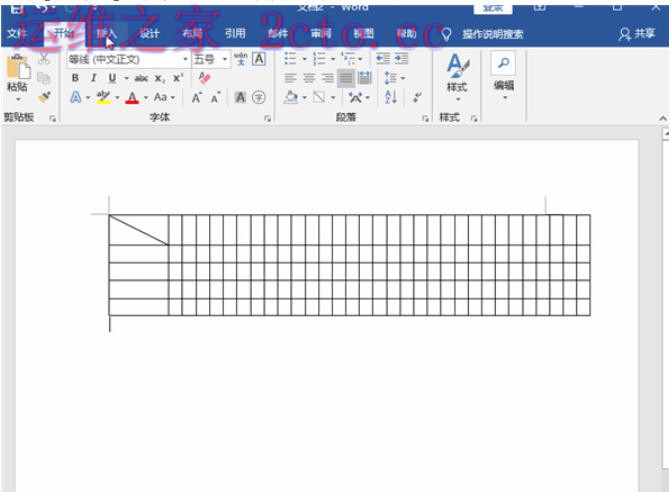
Task: Toggle Bold formatting
Action: point(75,78)
